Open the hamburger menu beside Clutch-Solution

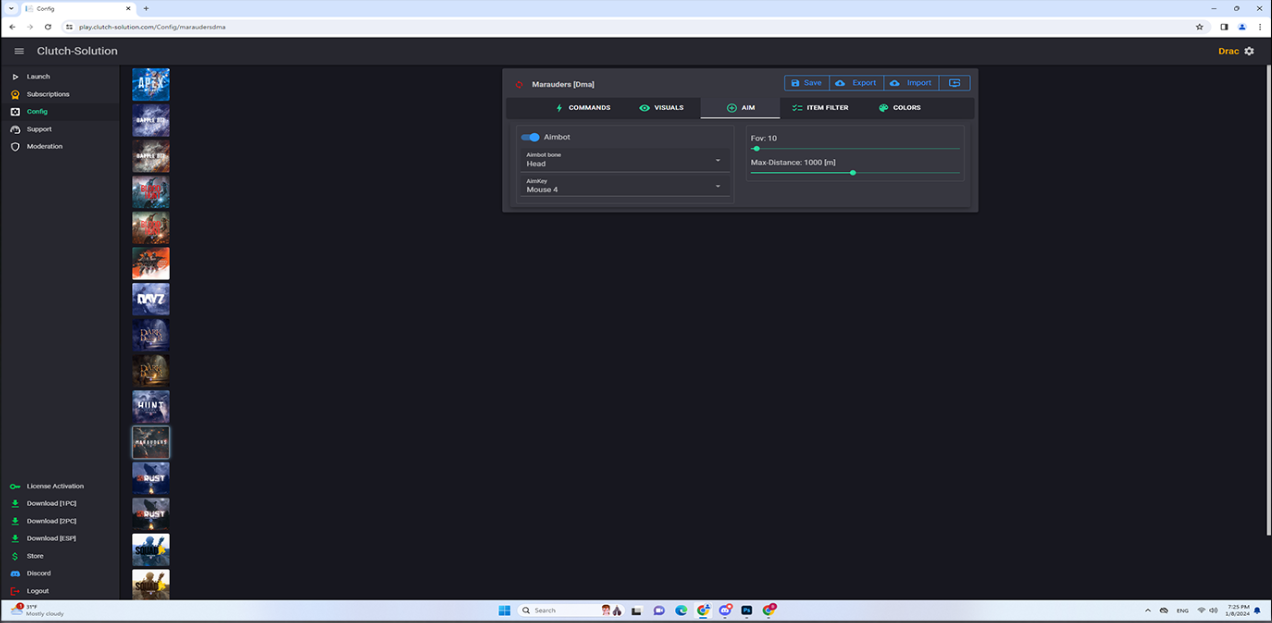pyautogui.click(x=19, y=51)
